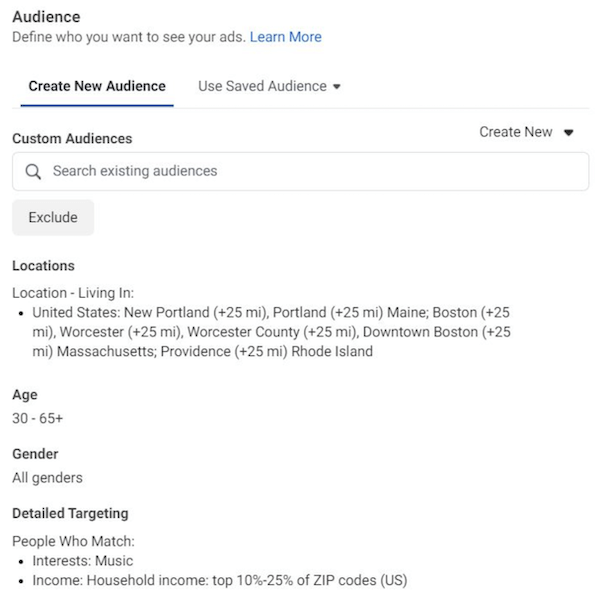Select the All genders value
600x590 pixels.
tap(47, 478)
